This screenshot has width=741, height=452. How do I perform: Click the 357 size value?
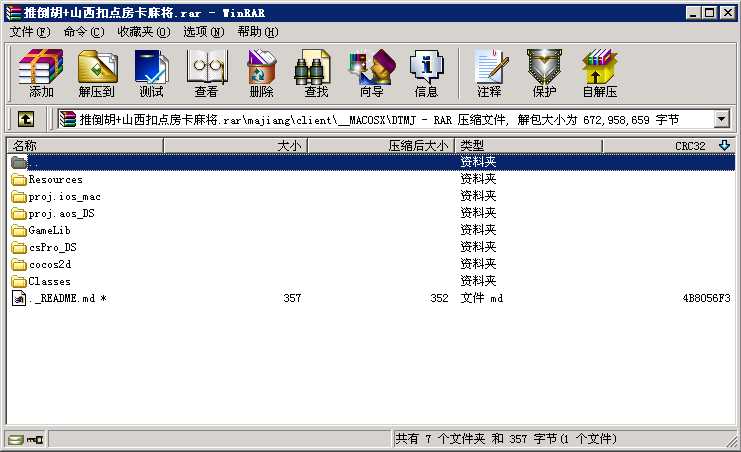coord(292,298)
